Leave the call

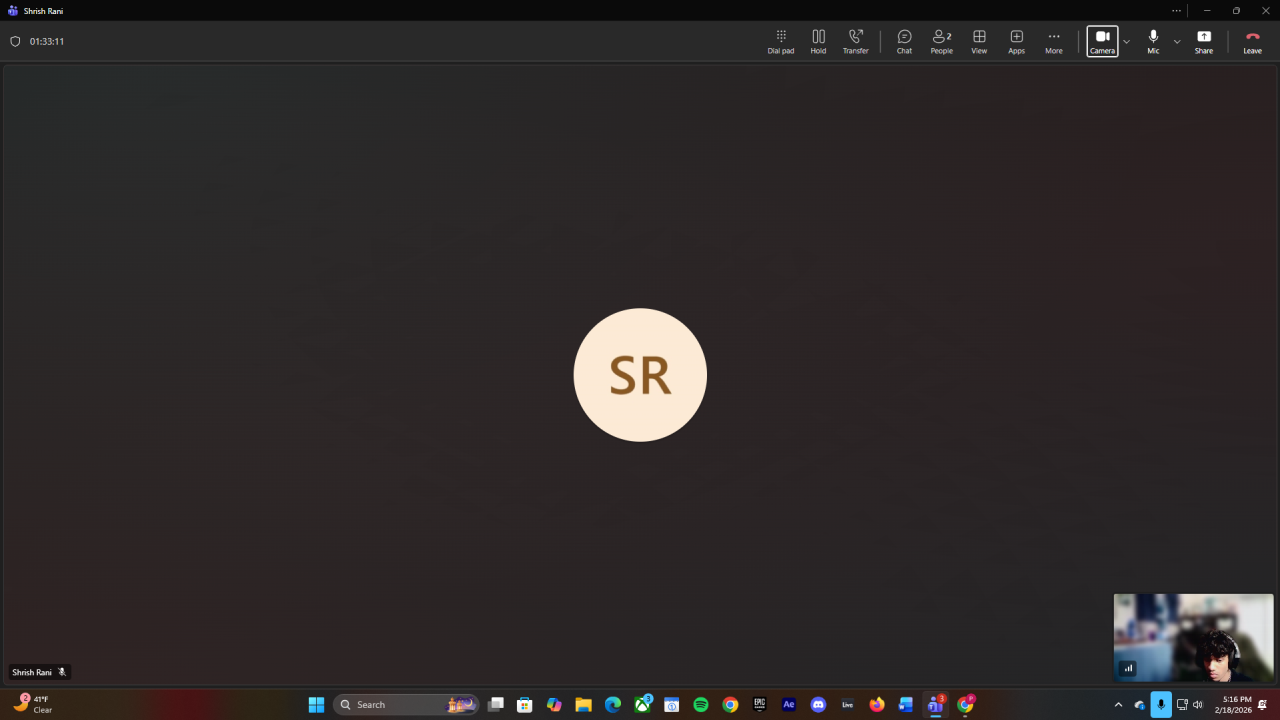point(1252,41)
